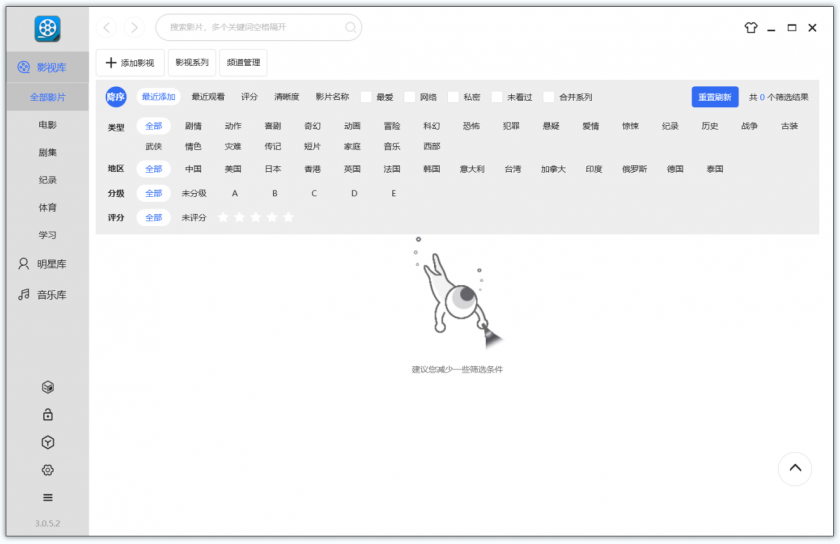840x544 pixels.
Task: Enable the 最爱 checkbox
Action: 366,97
